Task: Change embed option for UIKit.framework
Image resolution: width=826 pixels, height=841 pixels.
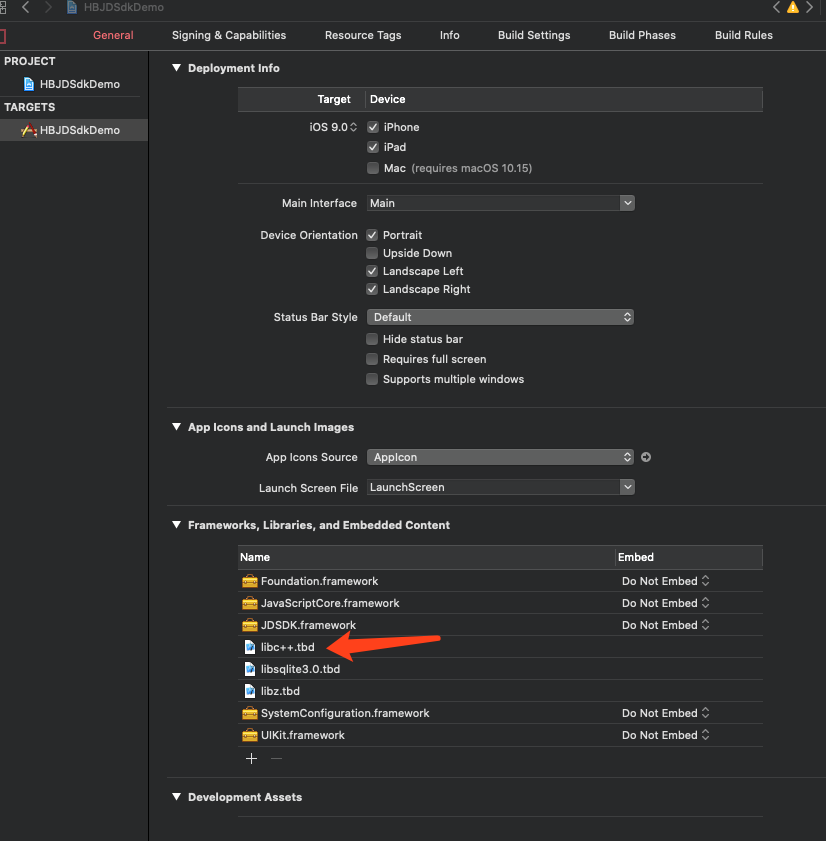Action: click(x=665, y=735)
